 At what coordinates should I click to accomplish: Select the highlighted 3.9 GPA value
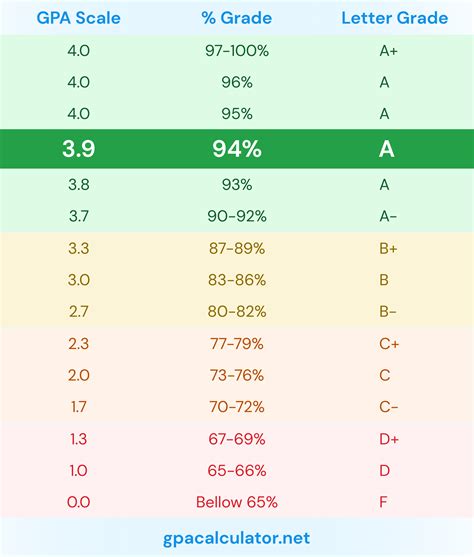[79, 148]
